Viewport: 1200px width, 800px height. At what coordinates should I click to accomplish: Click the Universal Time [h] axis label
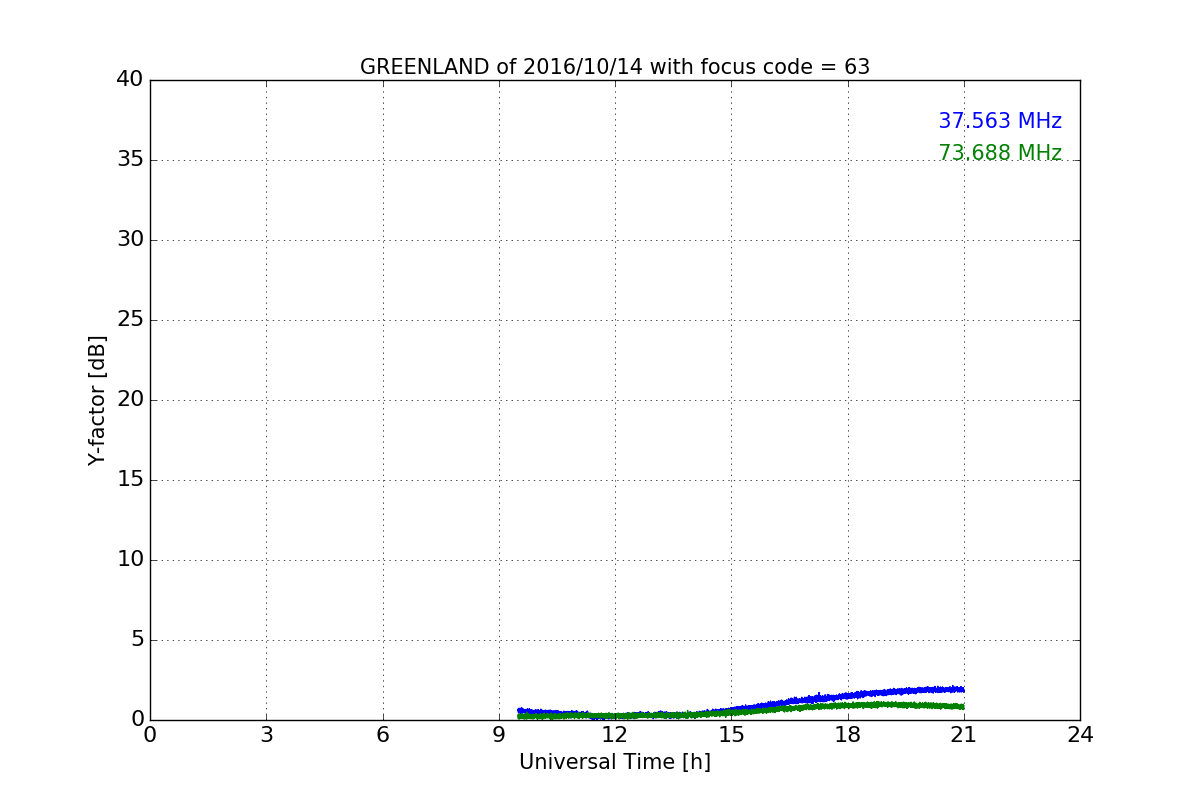click(x=615, y=762)
